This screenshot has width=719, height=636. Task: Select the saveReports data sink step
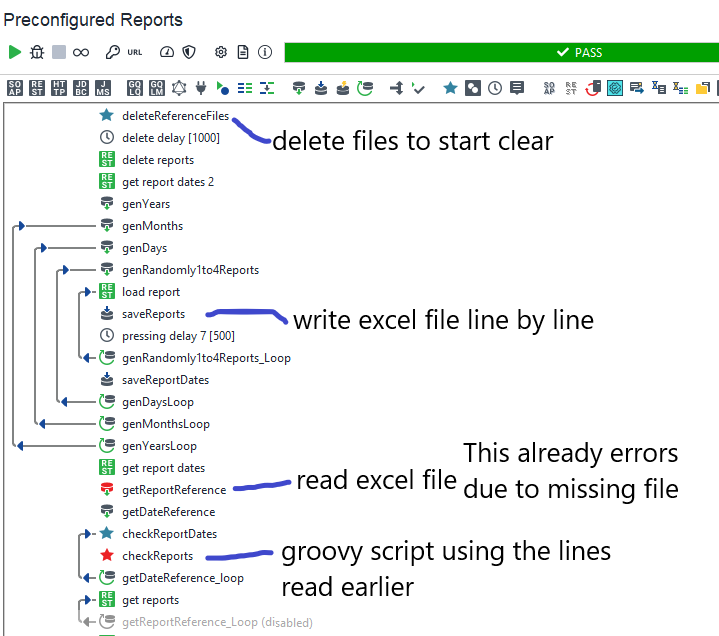point(152,314)
